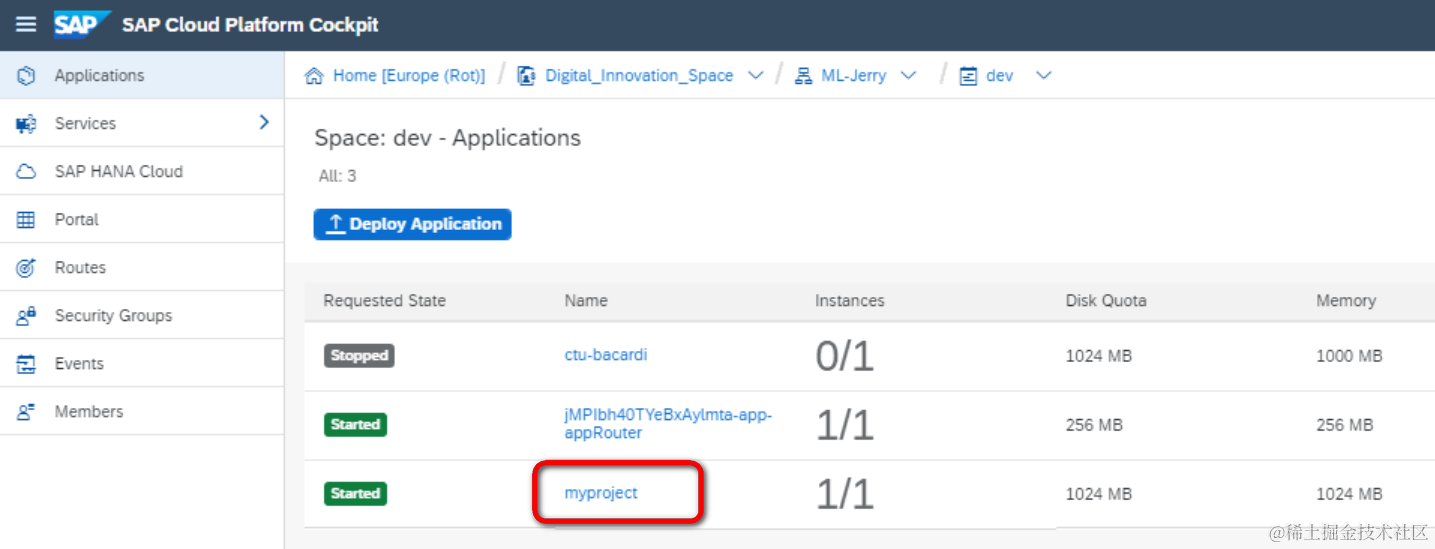1435x549 pixels.
Task: Click the ML-Jerry subaccount hierarchy icon
Action: (x=803, y=76)
